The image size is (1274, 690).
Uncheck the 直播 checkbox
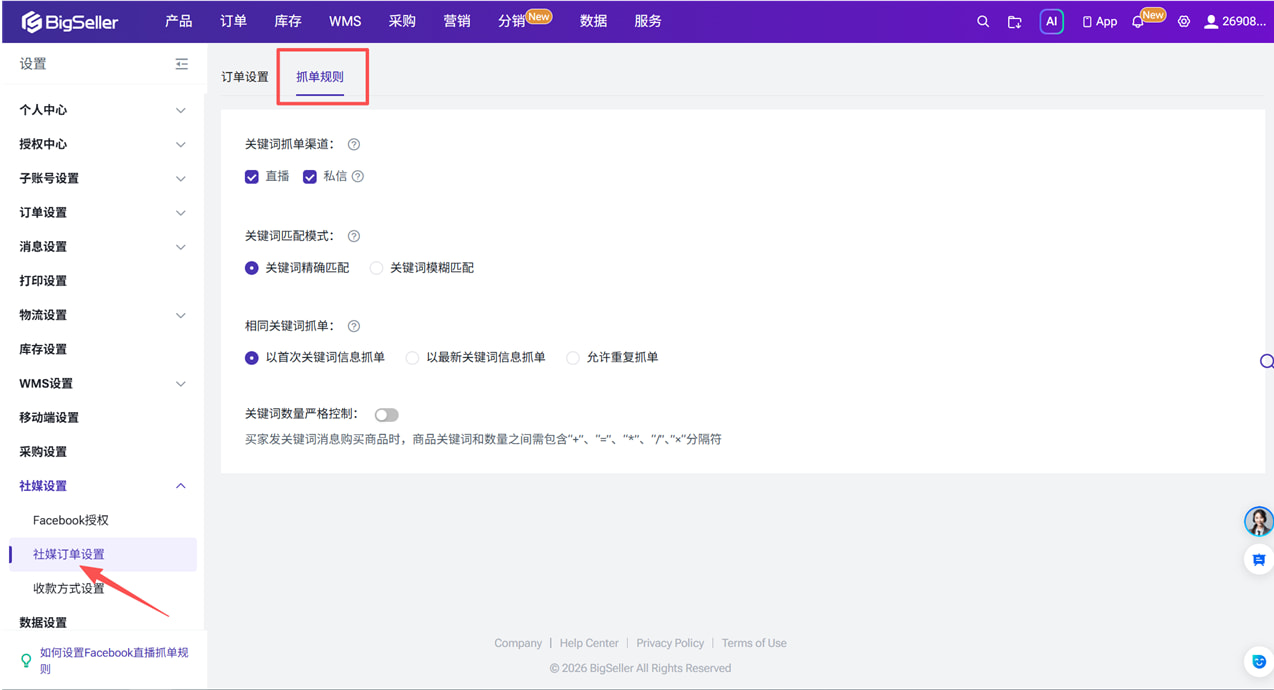tap(252, 177)
